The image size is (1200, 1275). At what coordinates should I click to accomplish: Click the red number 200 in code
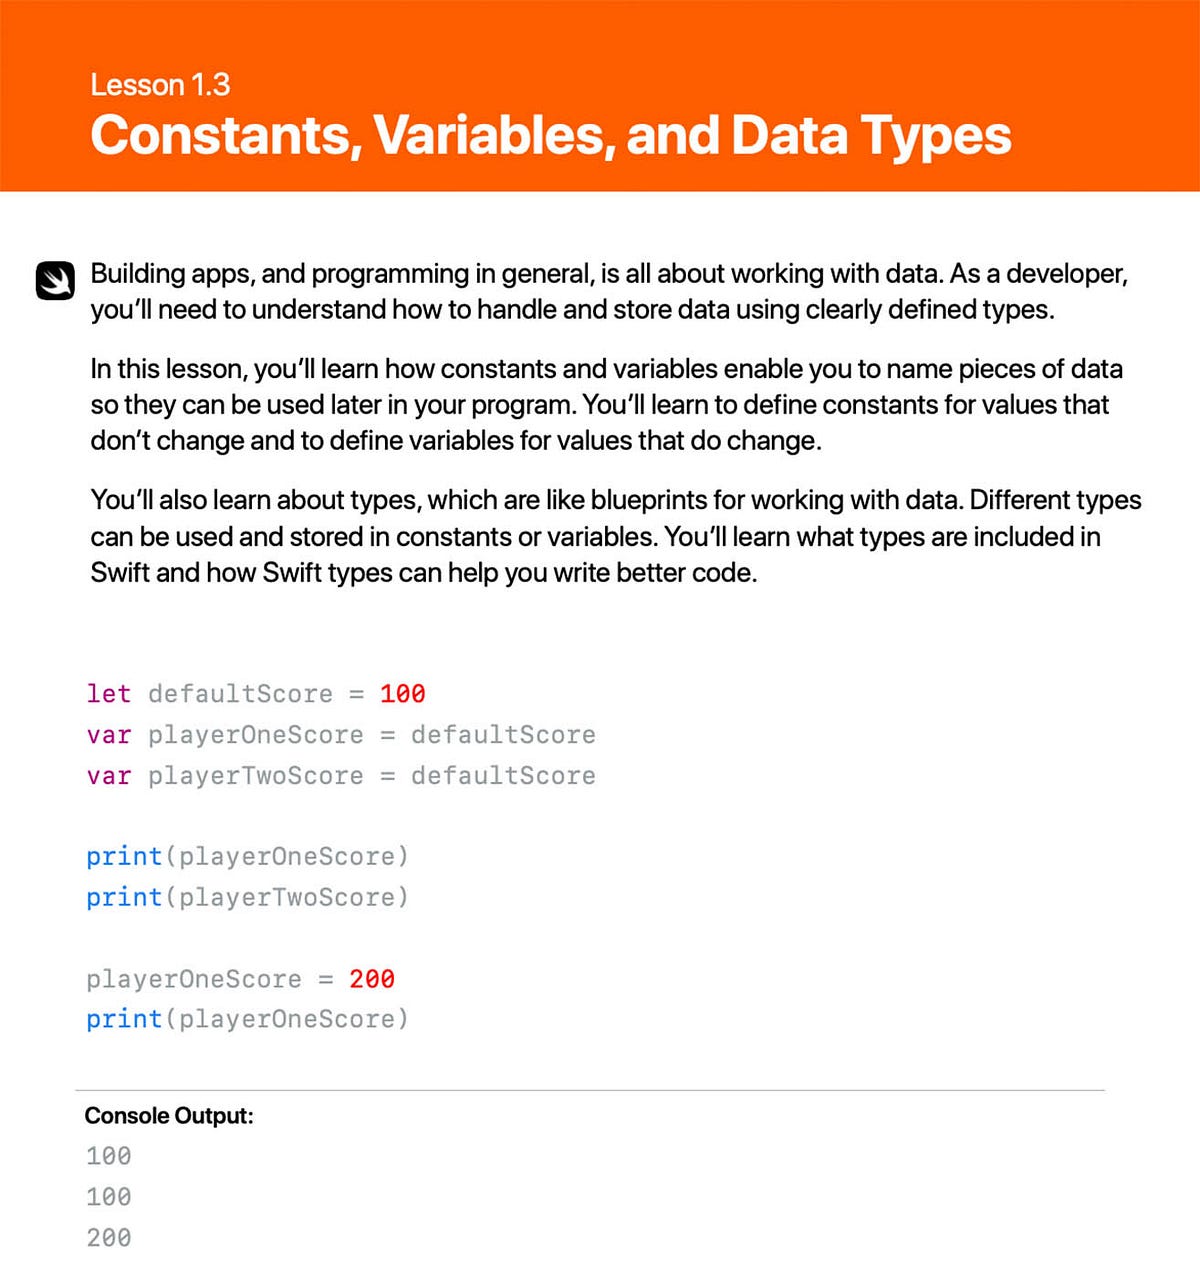pyautogui.click(x=371, y=979)
